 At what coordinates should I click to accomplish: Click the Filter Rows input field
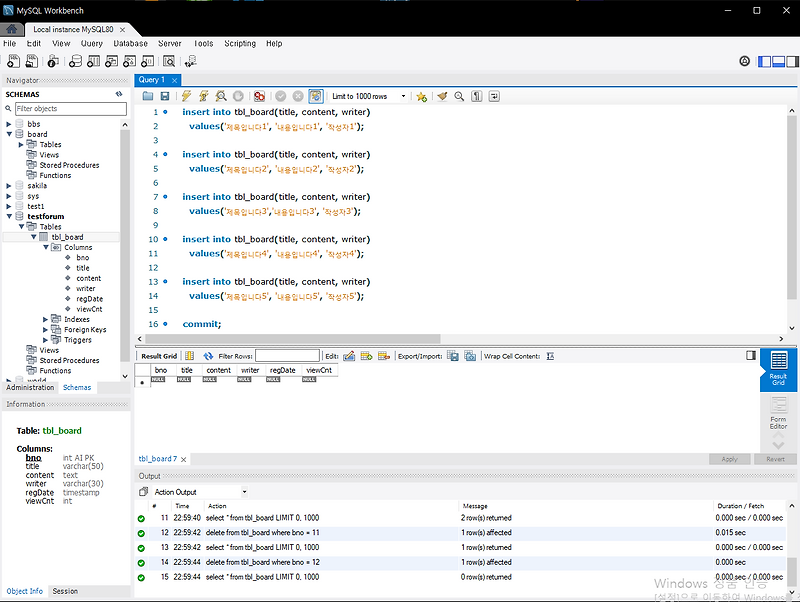coord(287,356)
